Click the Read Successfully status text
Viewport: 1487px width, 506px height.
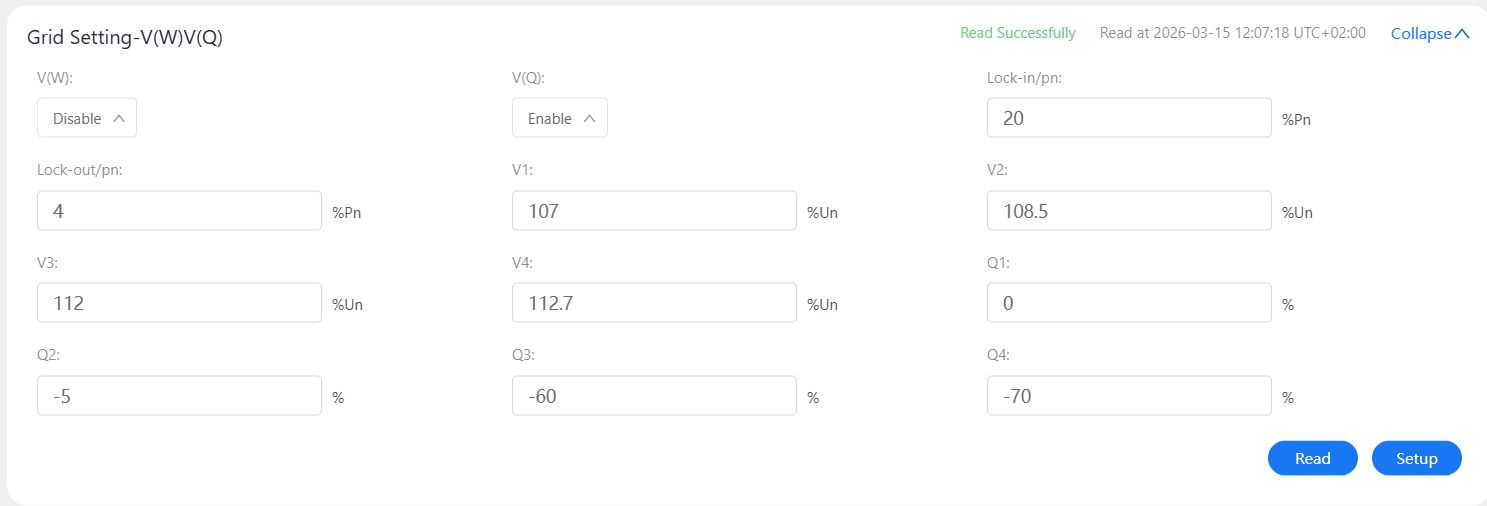1017,33
